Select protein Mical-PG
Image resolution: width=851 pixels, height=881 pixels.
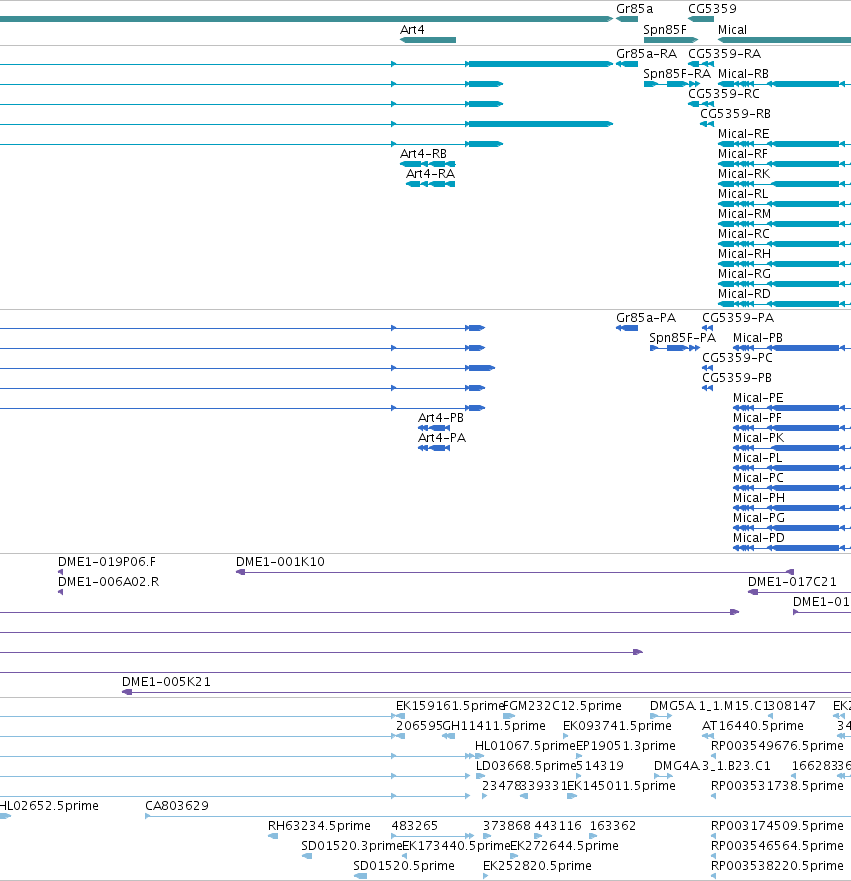[x=792, y=528]
